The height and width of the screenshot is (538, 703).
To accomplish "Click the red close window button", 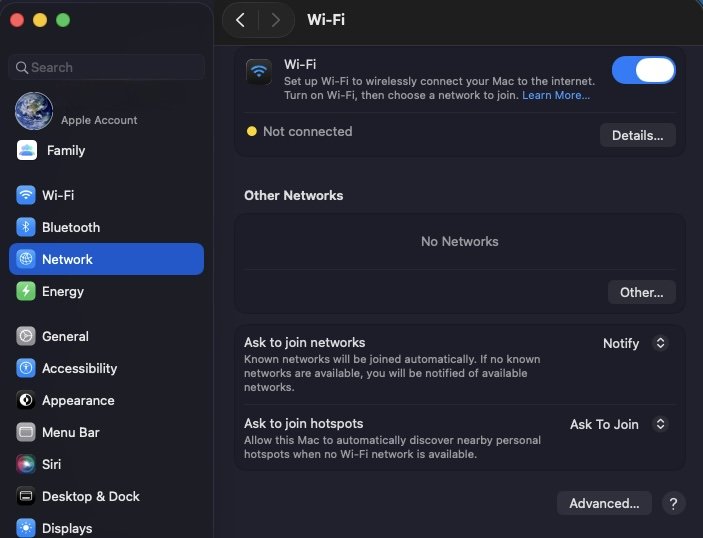I will coord(17,20).
